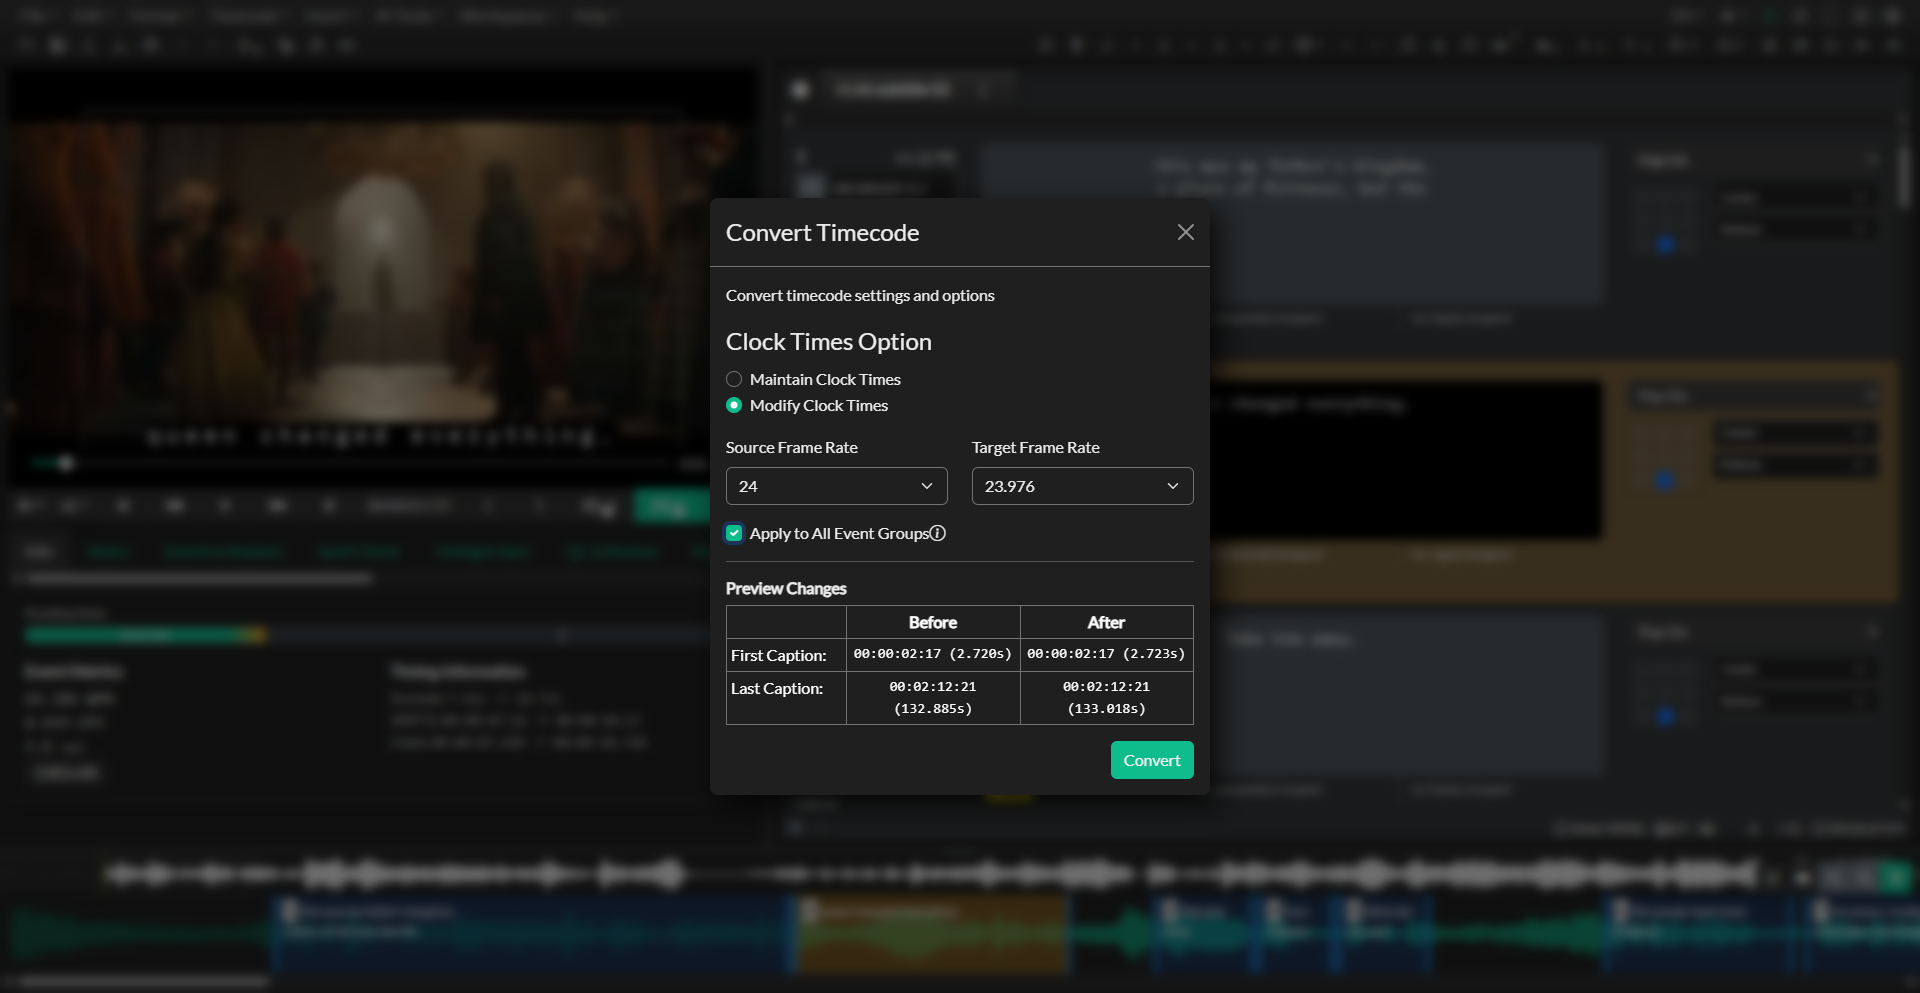The width and height of the screenshot is (1920, 993).
Task: Click the Convert button
Action: [x=1151, y=760]
